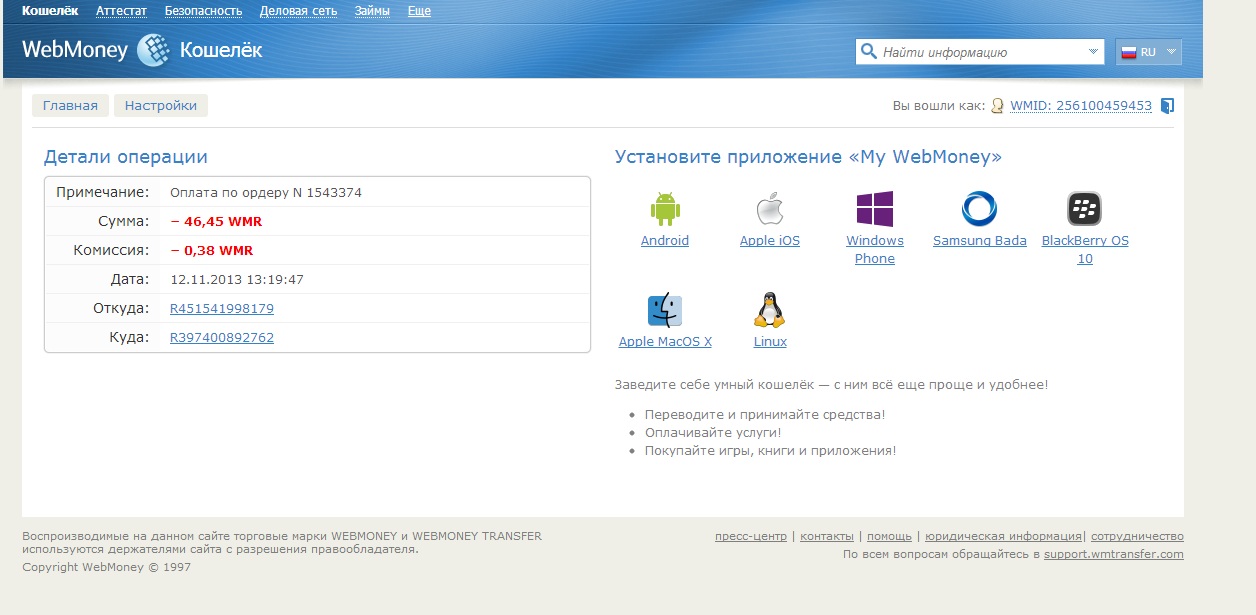Open the RU language dropdown
Viewport: 1256px width, 615px height.
click(1149, 52)
